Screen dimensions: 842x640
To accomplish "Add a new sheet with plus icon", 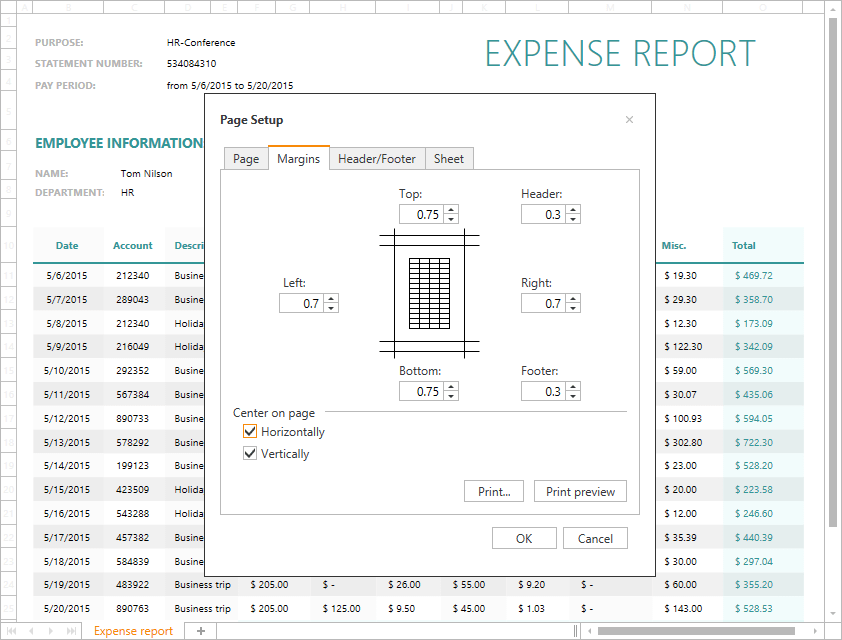I will (200, 631).
